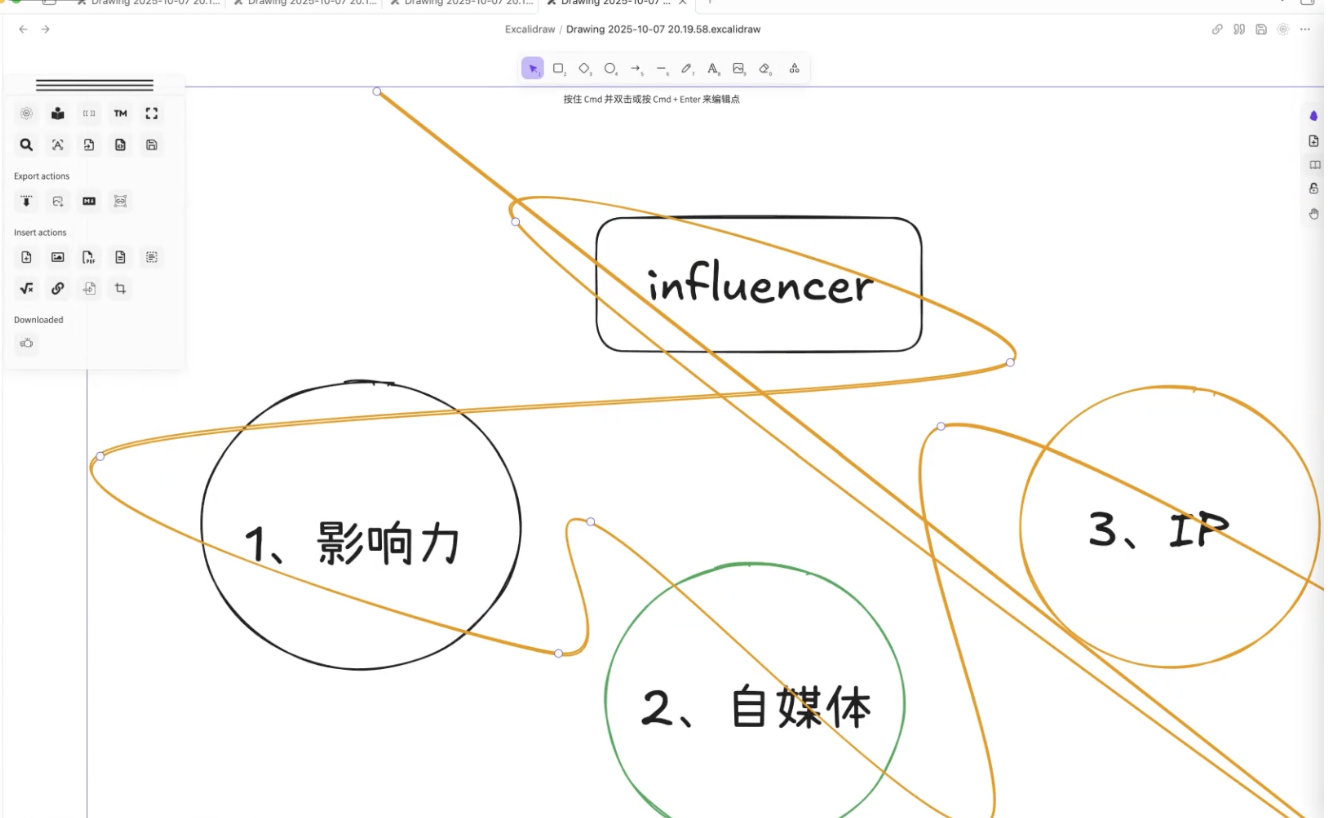Click the file code icon in tools panel
The width and height of the screenshot is (1332, 818).
pos(120,145)
